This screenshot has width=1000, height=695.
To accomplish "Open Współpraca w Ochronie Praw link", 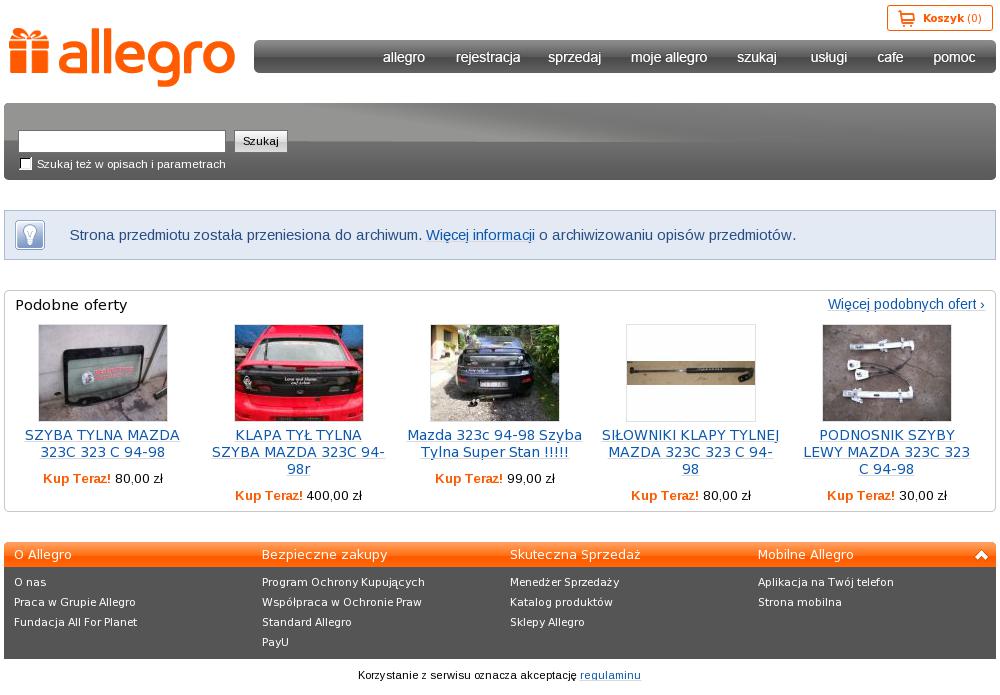I will [x=342, y=603].
